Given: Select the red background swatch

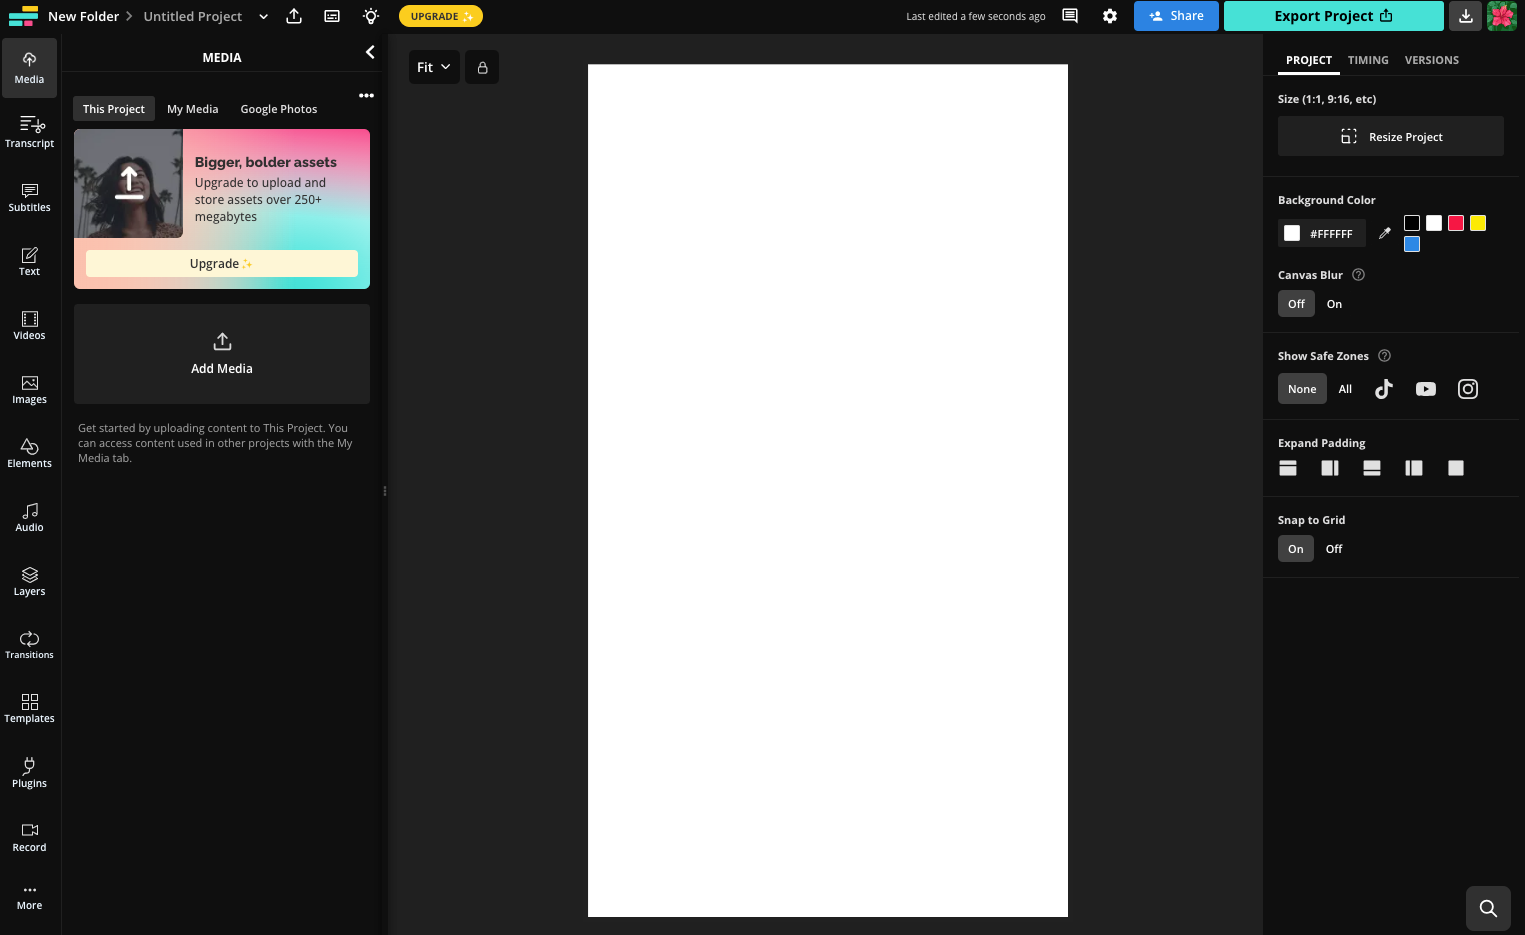Looking at the screenshot, I should pyautogui.click(x=1456, y=223).
